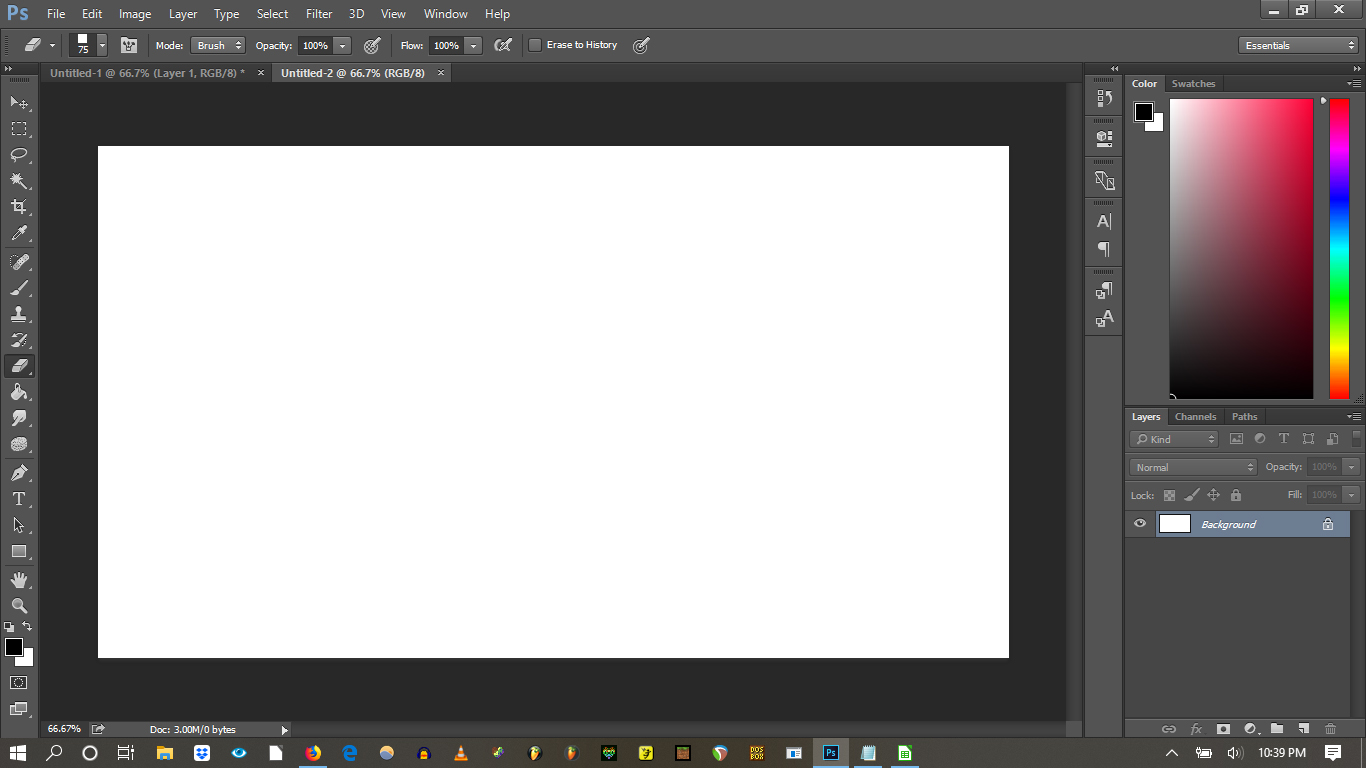Open the Essentials workspace dropdown

pos(1298,45)
